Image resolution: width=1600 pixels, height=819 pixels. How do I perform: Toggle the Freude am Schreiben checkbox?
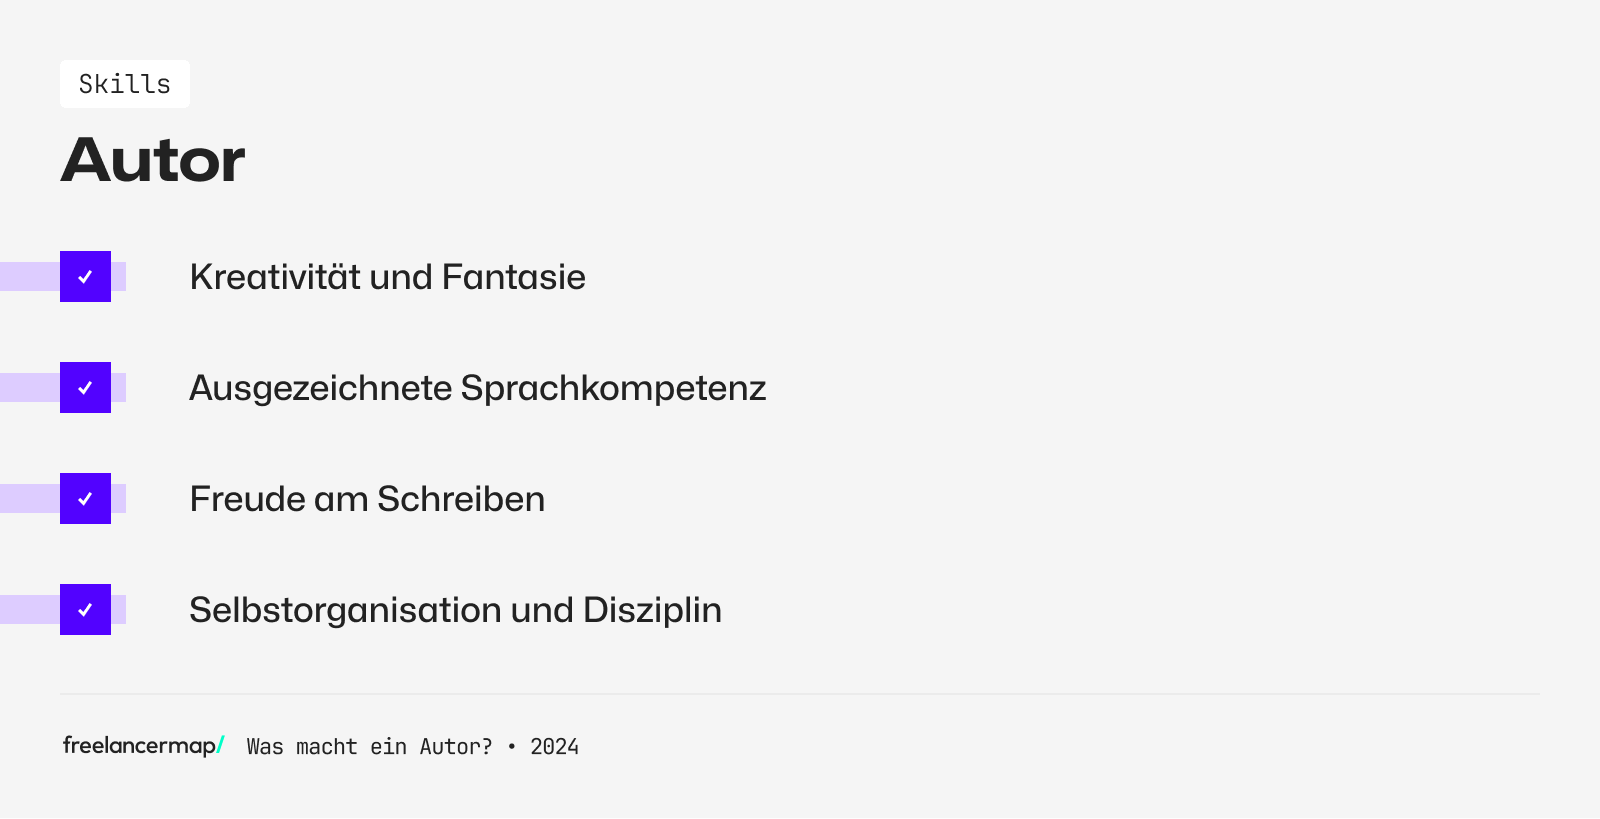click(85, 499)
